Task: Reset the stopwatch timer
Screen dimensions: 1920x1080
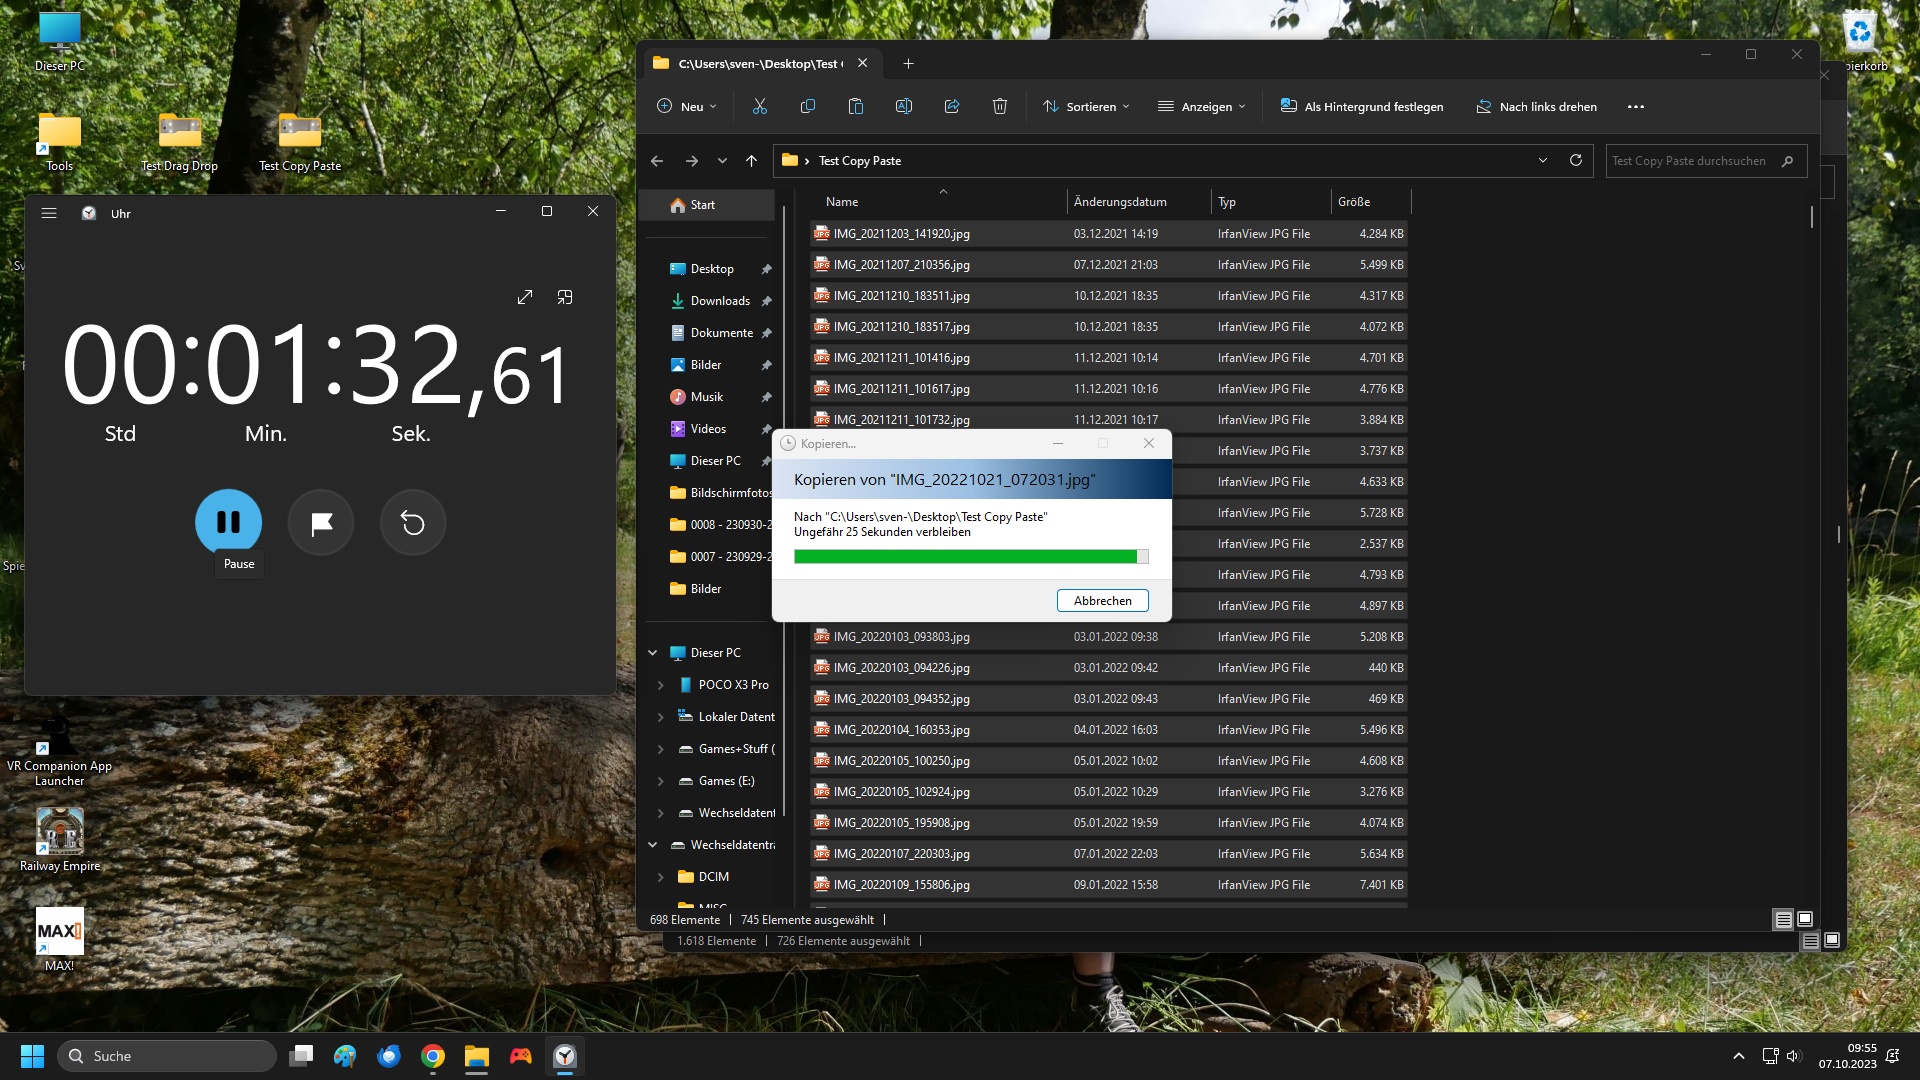Action: pos(413,523)
